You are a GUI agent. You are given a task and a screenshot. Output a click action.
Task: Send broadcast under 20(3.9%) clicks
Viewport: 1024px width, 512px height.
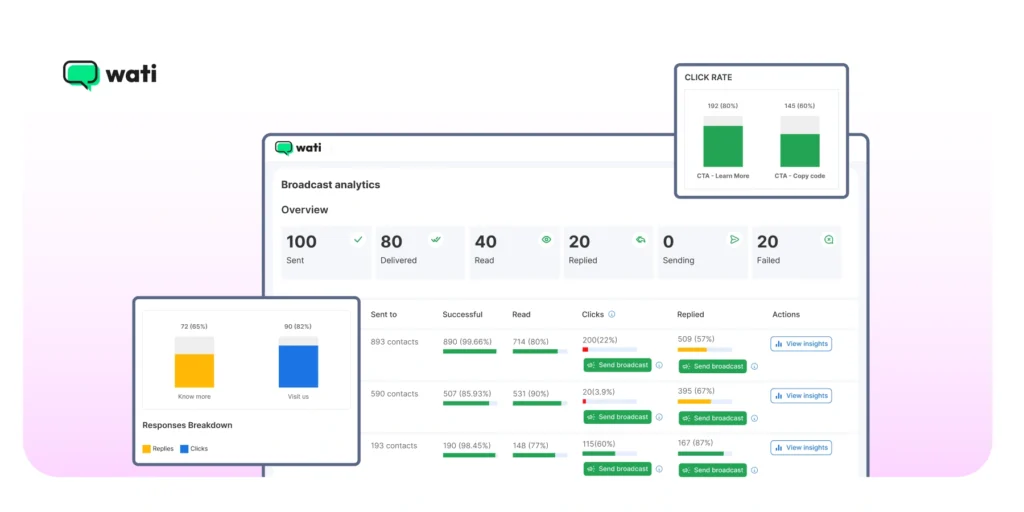click(617, 417)
